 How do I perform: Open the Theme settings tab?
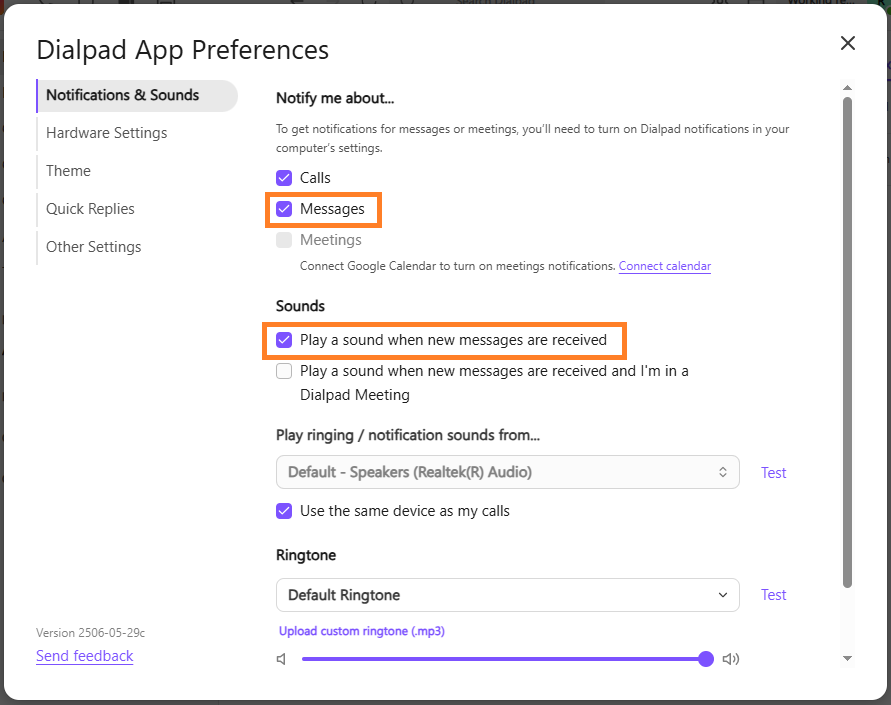click(x=68, y=171)
